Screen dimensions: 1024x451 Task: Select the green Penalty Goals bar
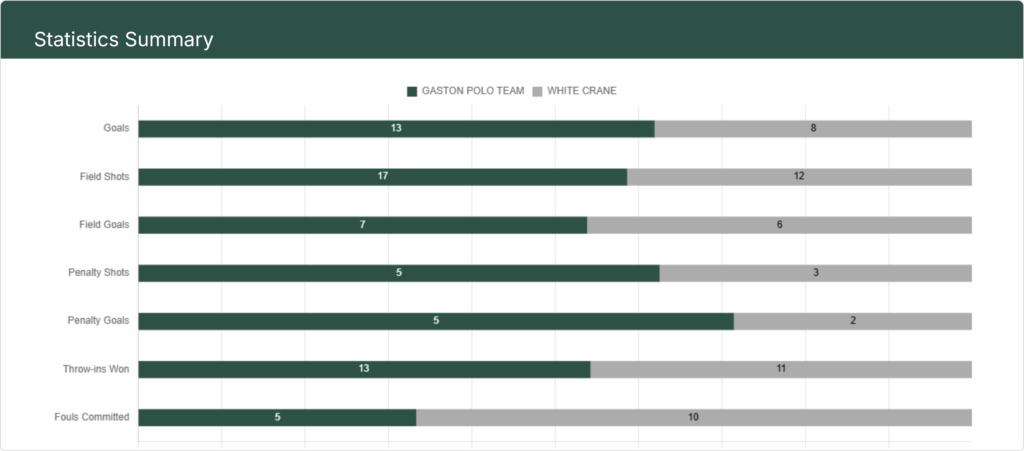coord(436,321)
